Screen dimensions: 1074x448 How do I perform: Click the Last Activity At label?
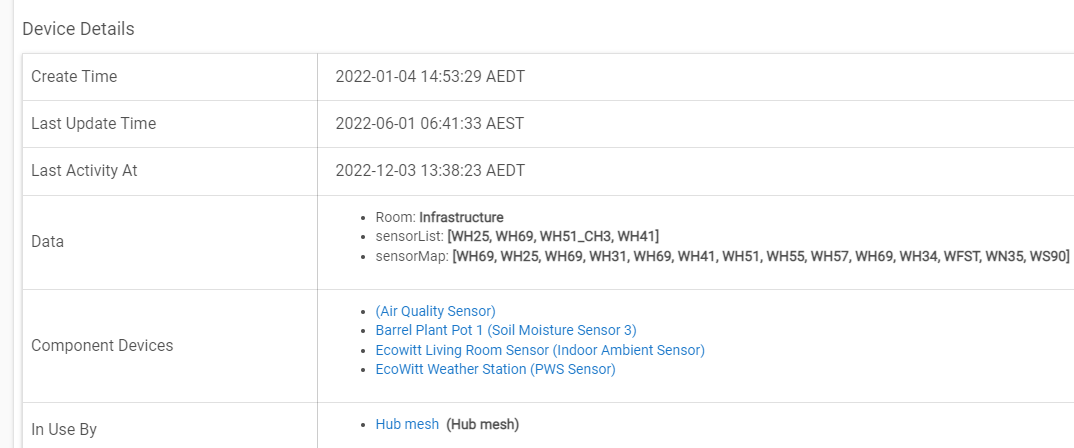coord(84,171)
